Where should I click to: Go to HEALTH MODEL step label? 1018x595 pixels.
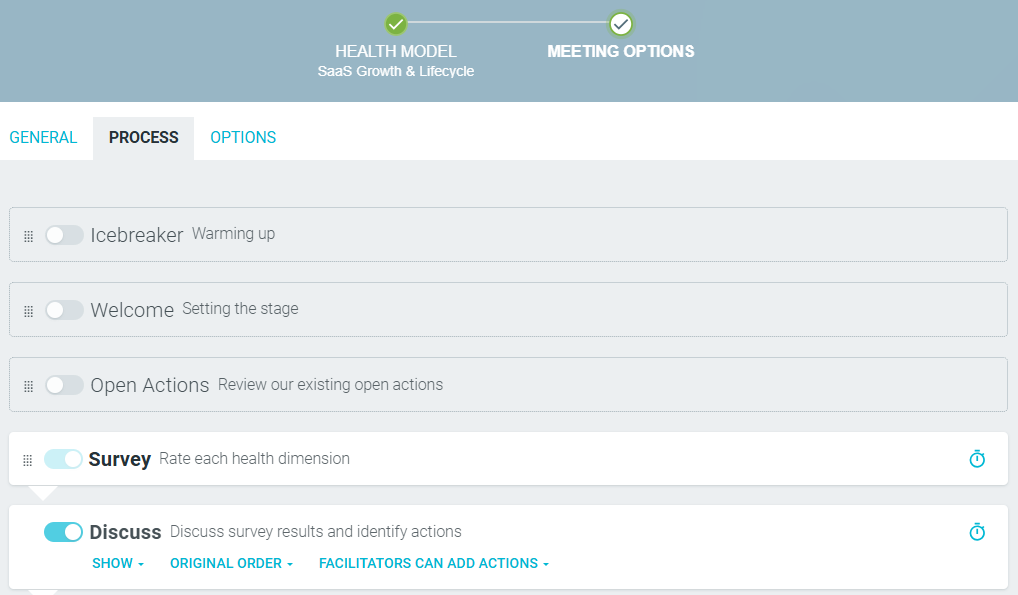[x=395, y=51]
